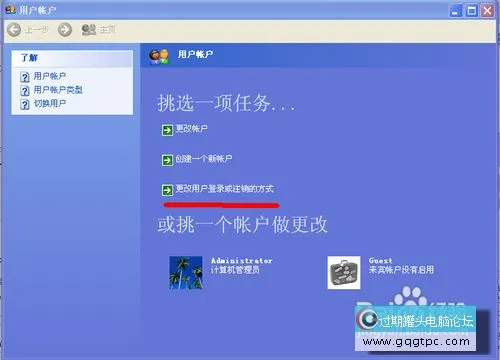The image size is (500, 360).
Task: Minimize the User Accounts window
Action: click(456, 11)
